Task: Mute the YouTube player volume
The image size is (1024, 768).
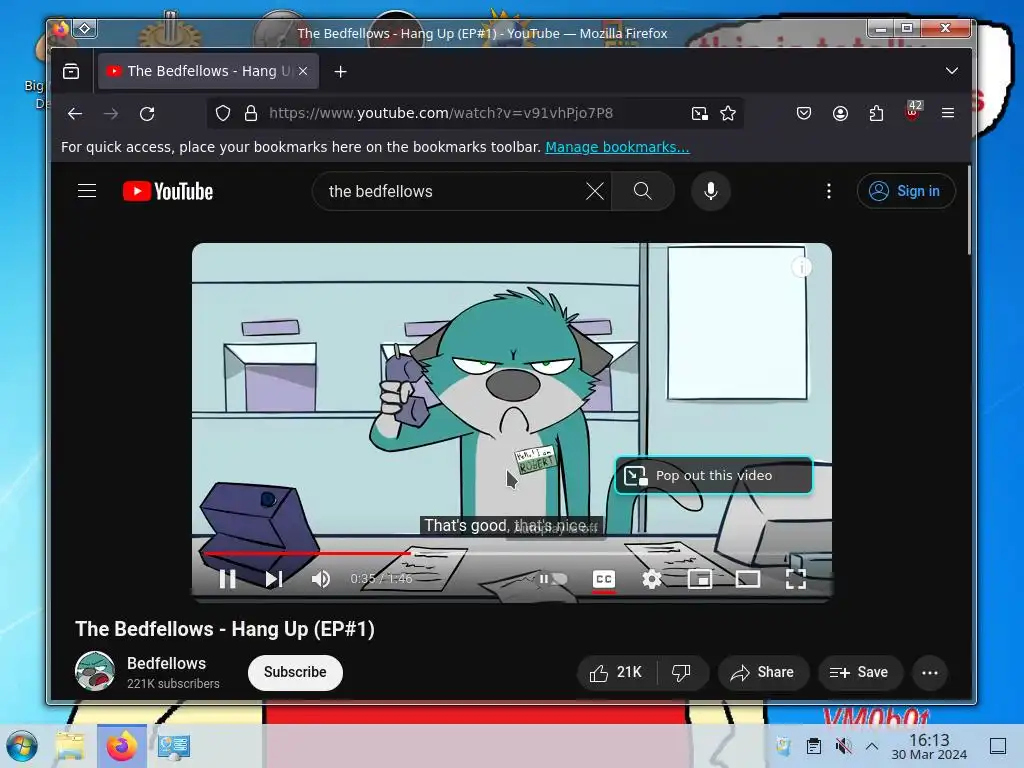Action: 321,579
